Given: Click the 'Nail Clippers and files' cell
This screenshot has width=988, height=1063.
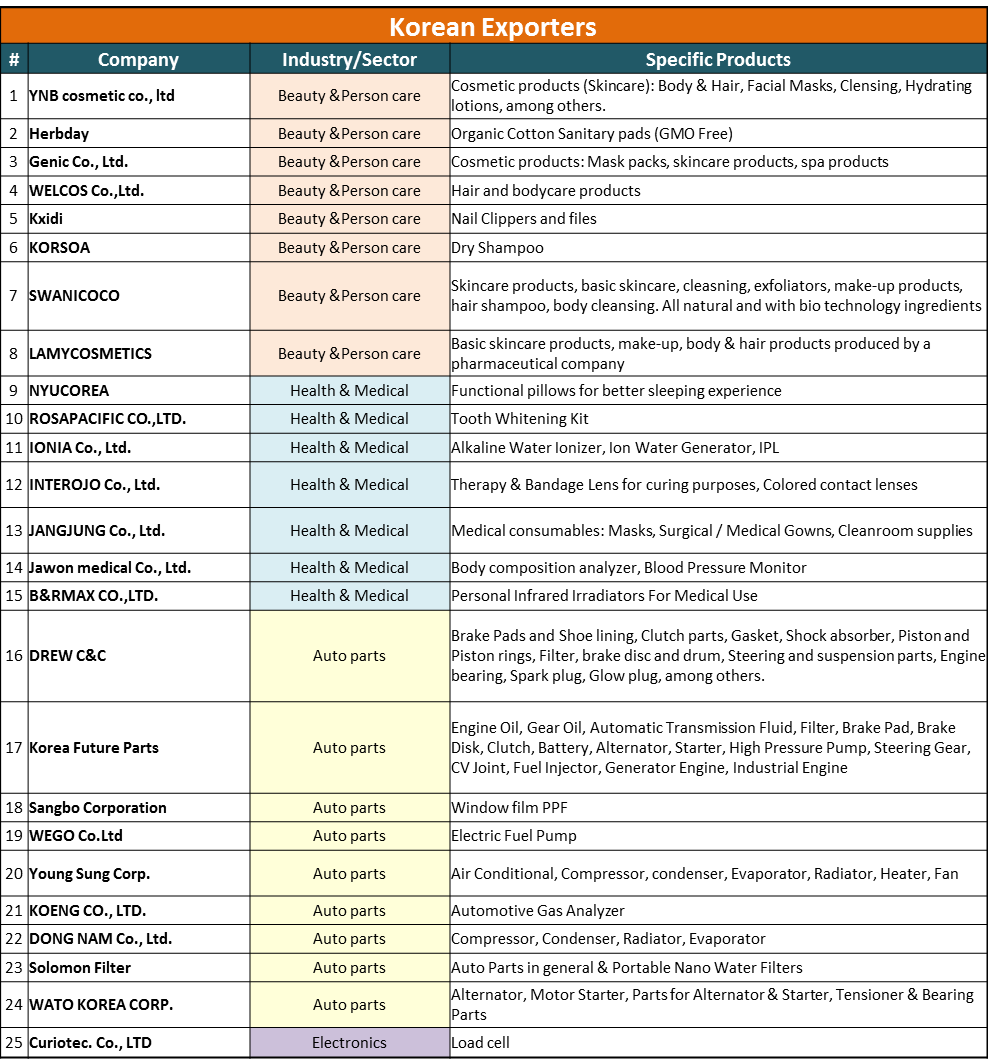Looking at the screenshot, I should point(718,219).
